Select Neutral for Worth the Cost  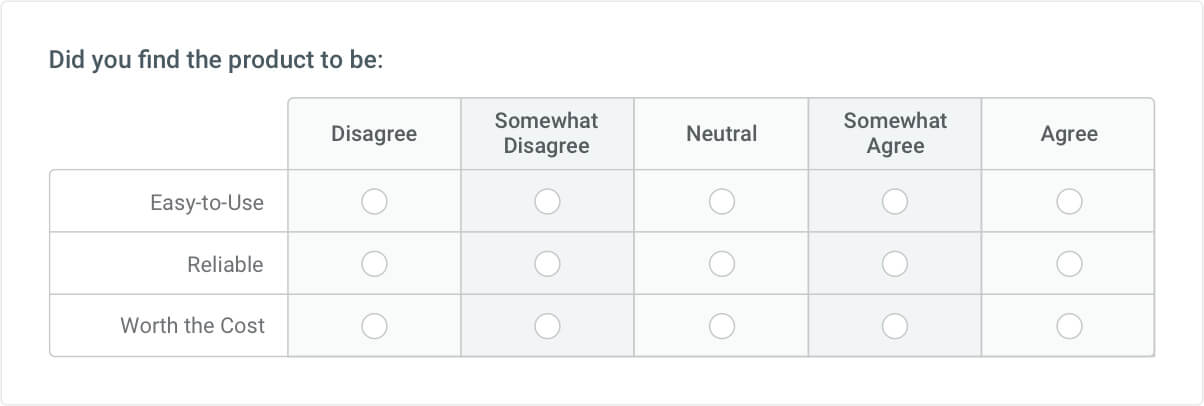click(722, 326)
